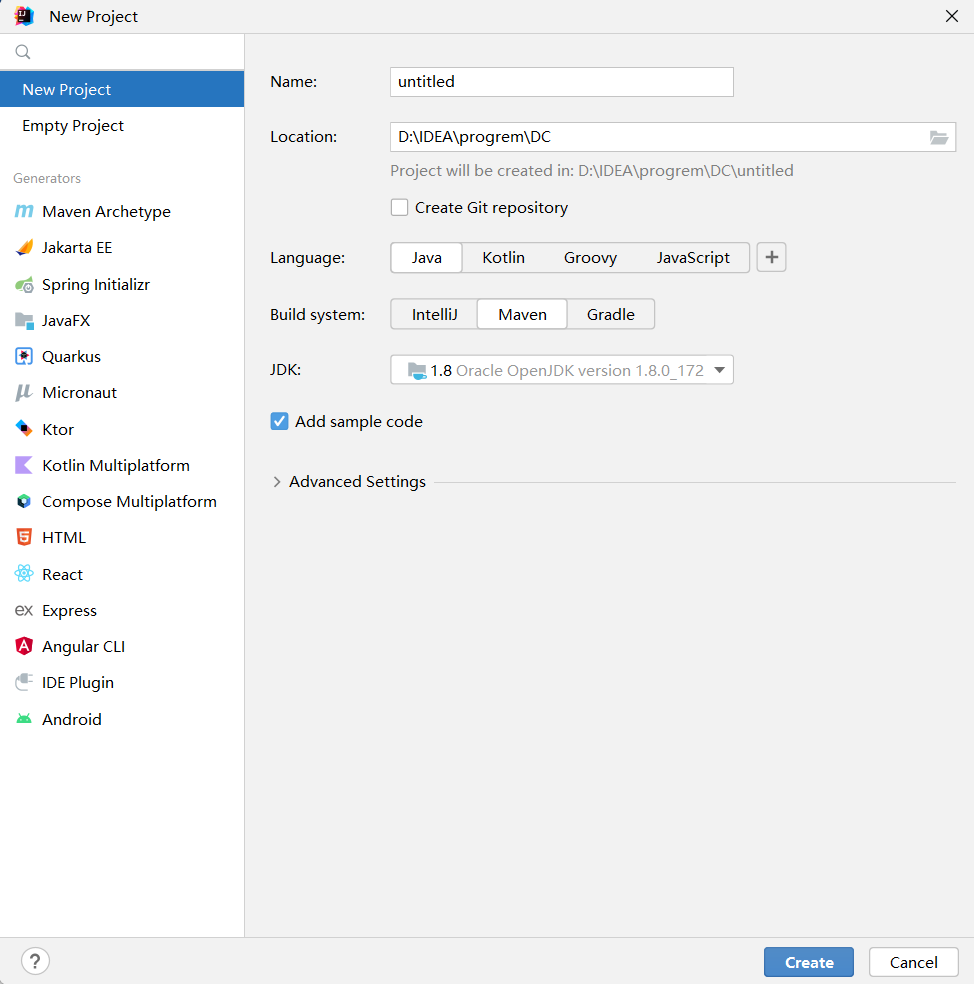The image size is (974, 984).
Task: Select New Project in sidebar
Action: (x=122, y=89)
